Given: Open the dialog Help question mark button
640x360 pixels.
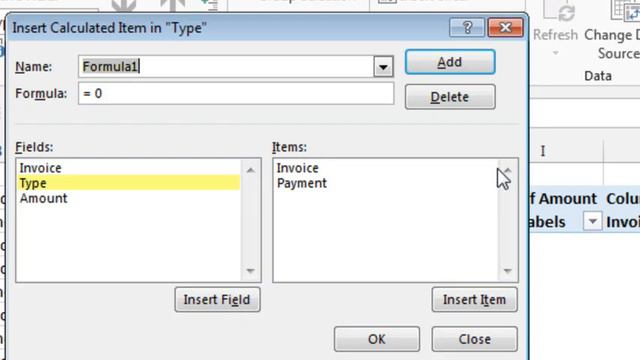Looking at the screenshot, I should tap(467, 27).
